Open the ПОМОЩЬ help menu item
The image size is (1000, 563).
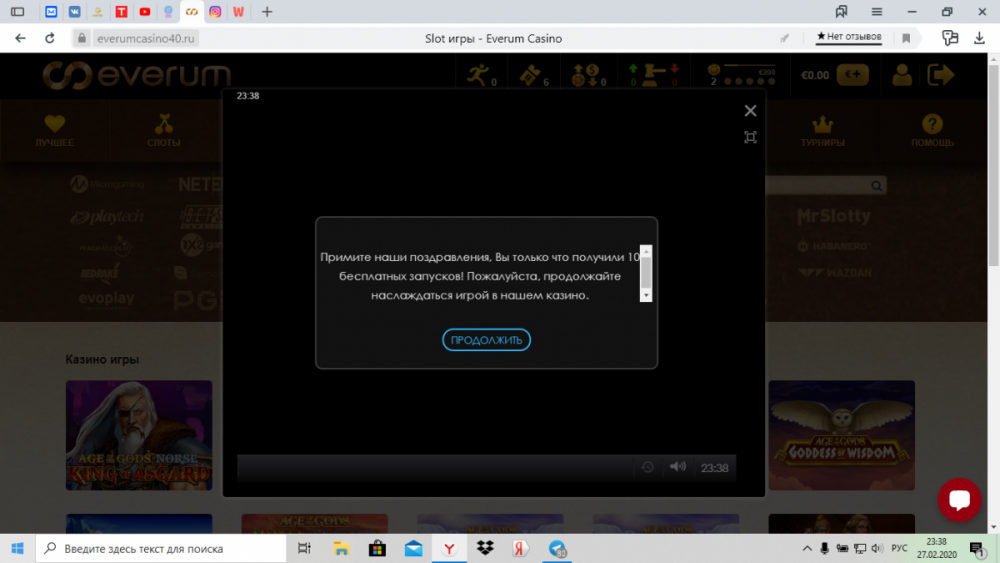tap(931, 131)
